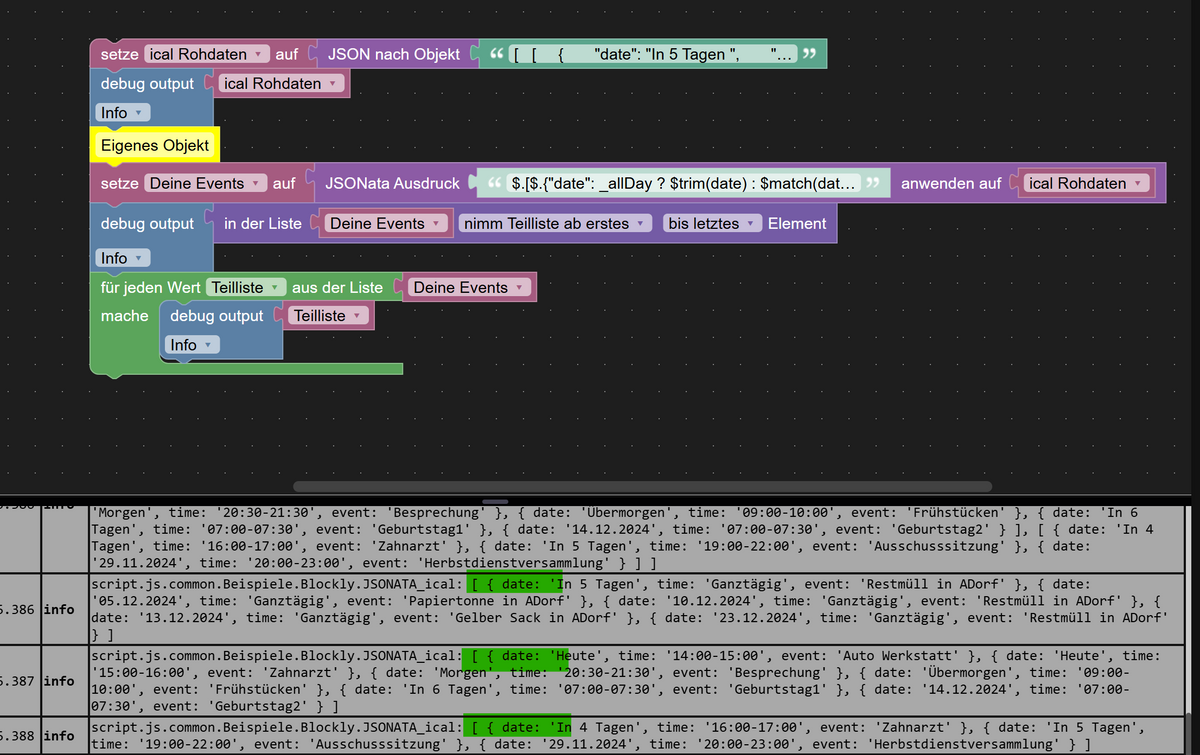The image size is (1200, 755).
Task: Open 'Deine Events' dropdown after 'in der Liste'
Action: click(386, 224)
